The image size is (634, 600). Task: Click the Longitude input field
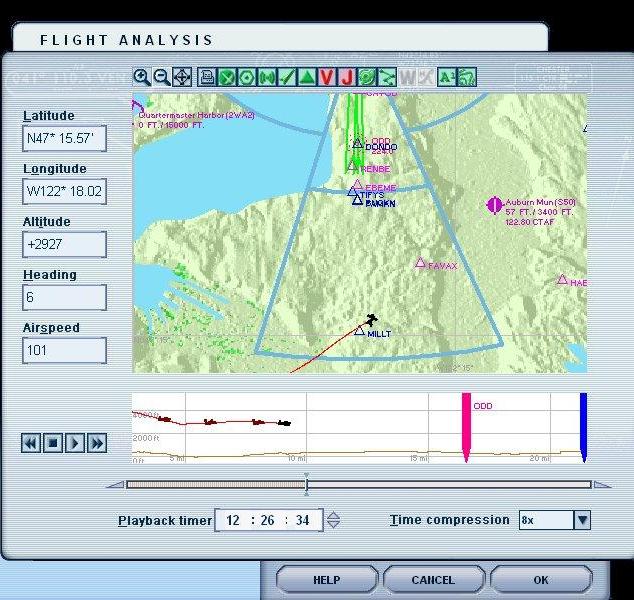(x=65, y=191)
